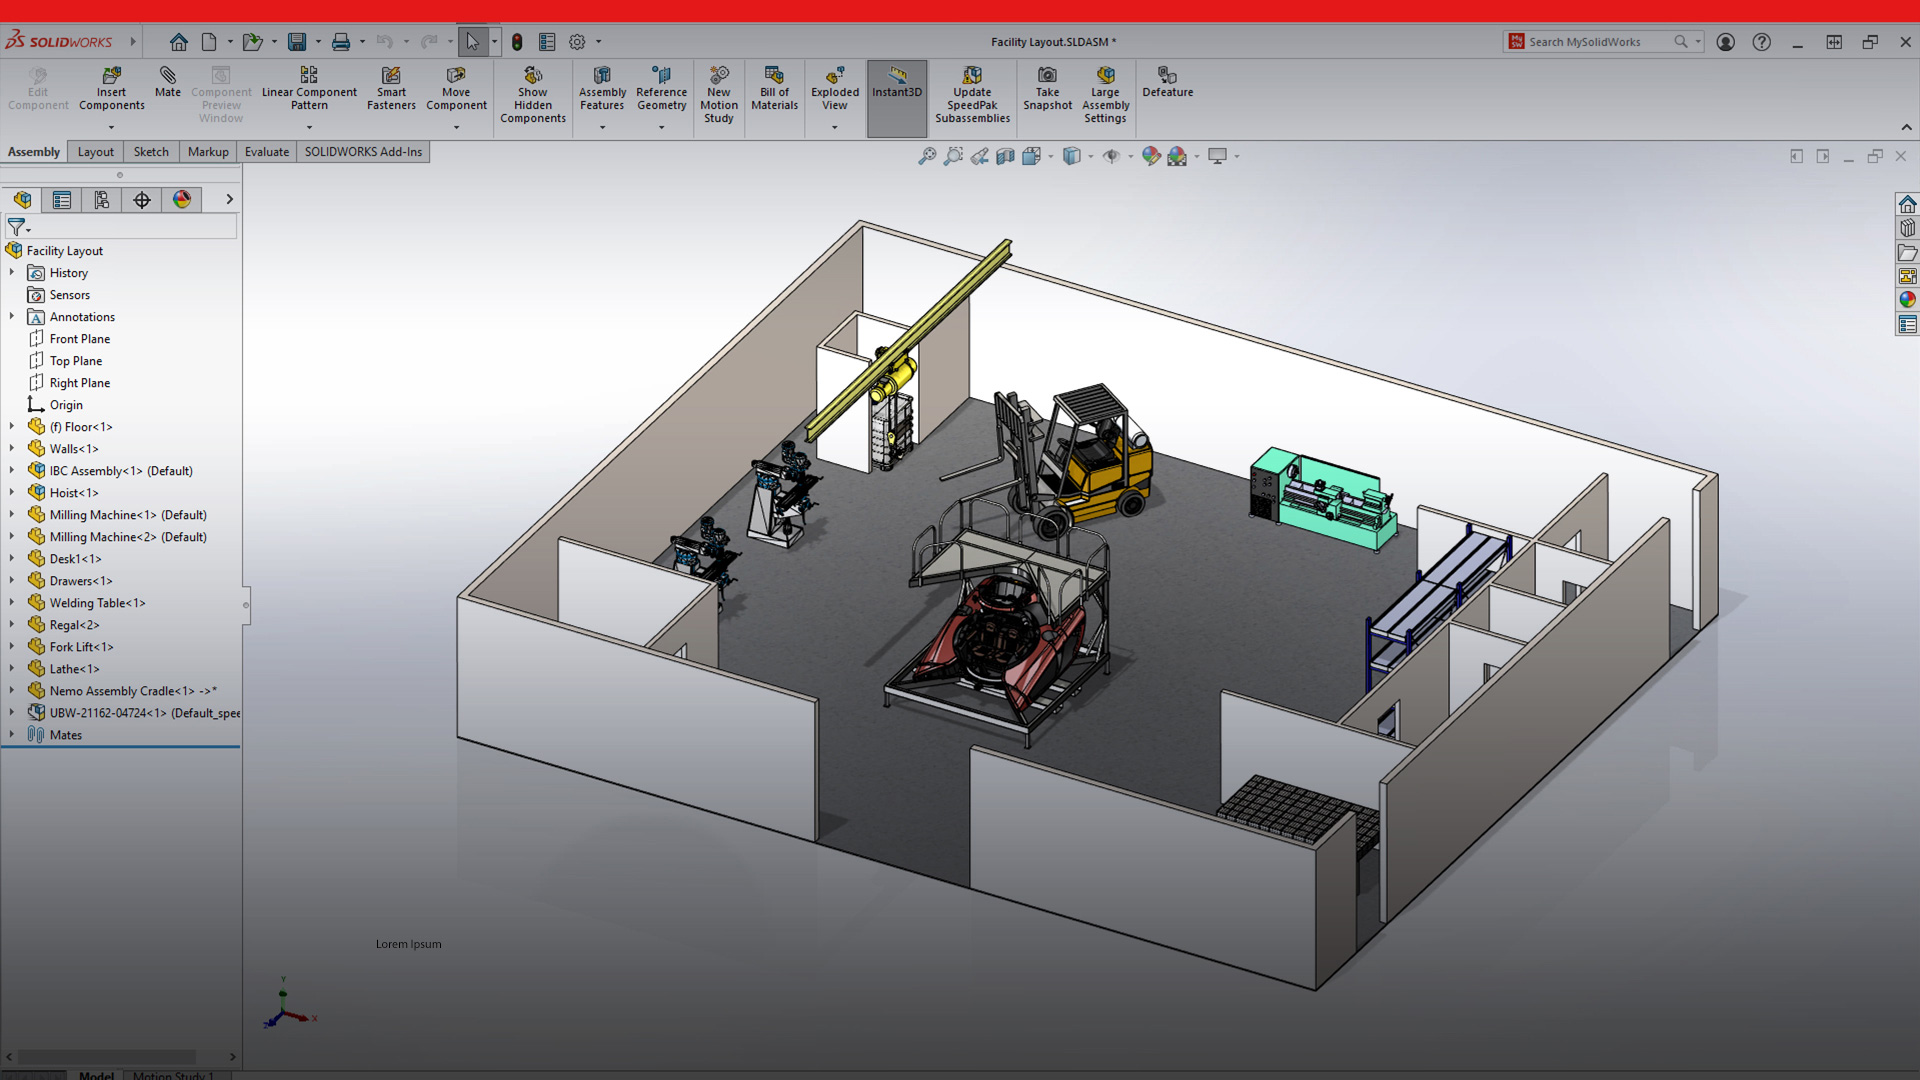Select the Origin item
The width and height of the screenshot is (1920, 1080).
pyautogui.click(x=66, y=405)
